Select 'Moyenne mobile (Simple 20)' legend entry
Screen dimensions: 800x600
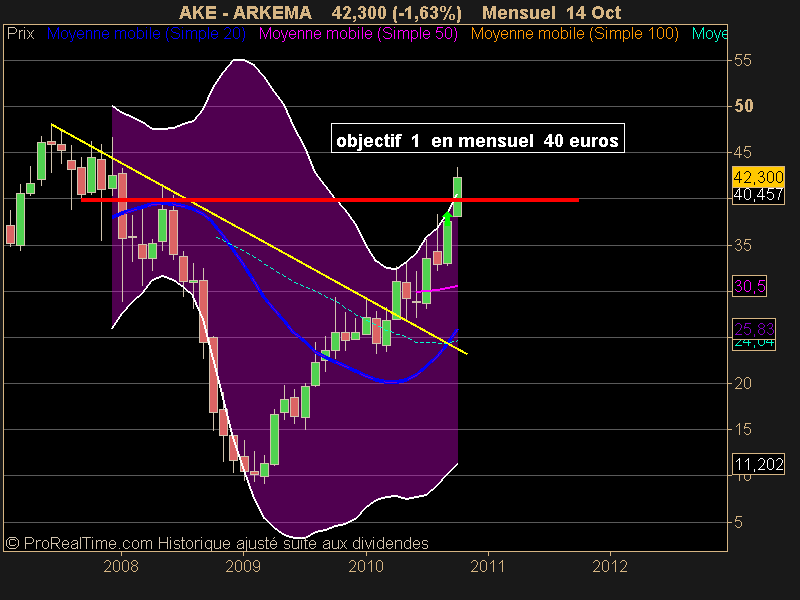[x=146, y=34]
